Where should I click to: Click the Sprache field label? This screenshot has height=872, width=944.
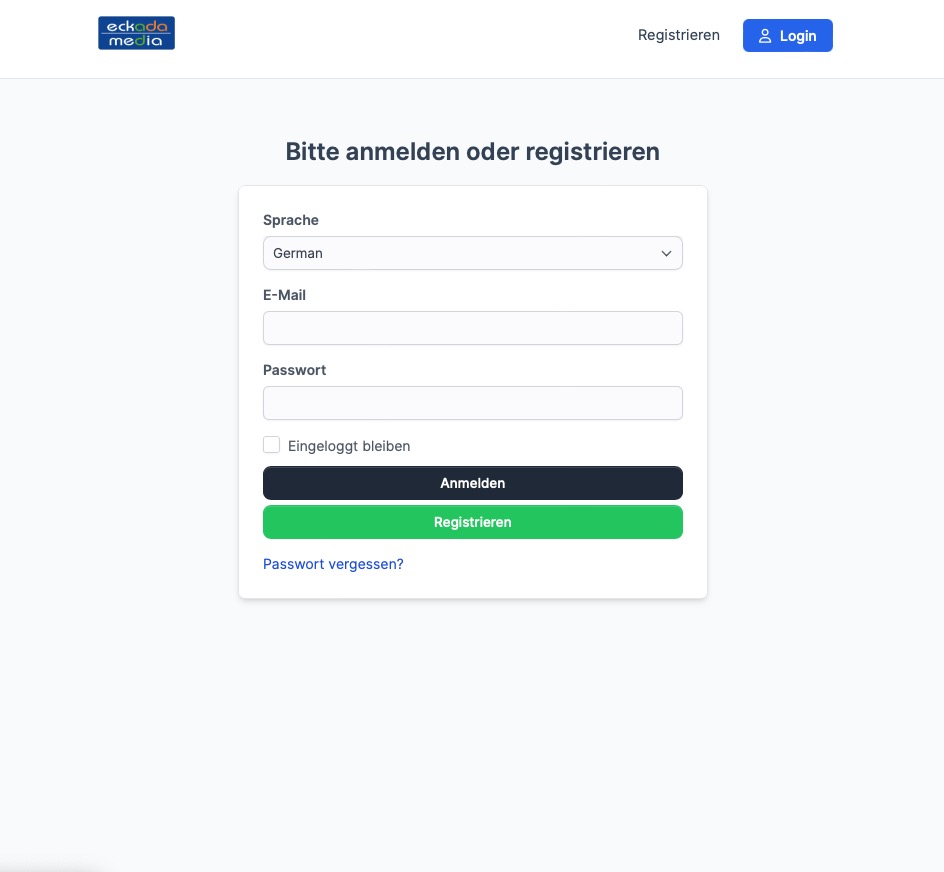[x=291, y=220]
